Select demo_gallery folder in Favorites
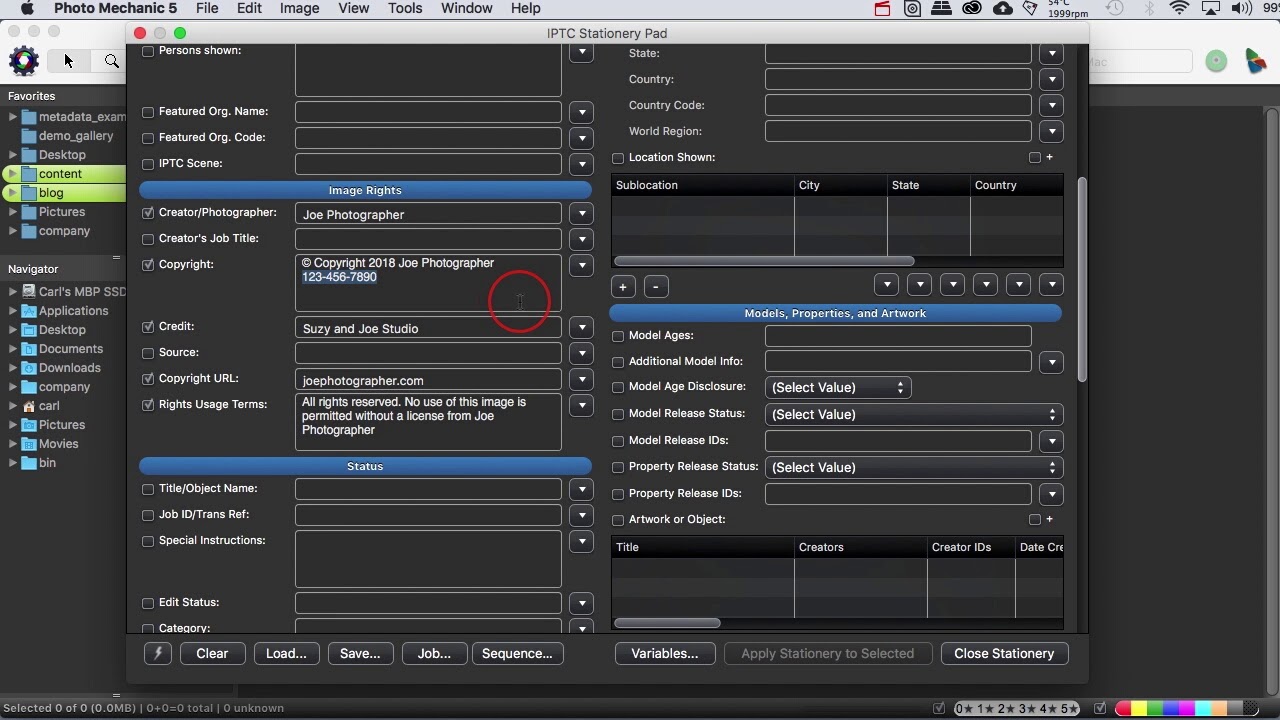The height and width of the screenshot is (720, 1280). [x=76, y=136]
